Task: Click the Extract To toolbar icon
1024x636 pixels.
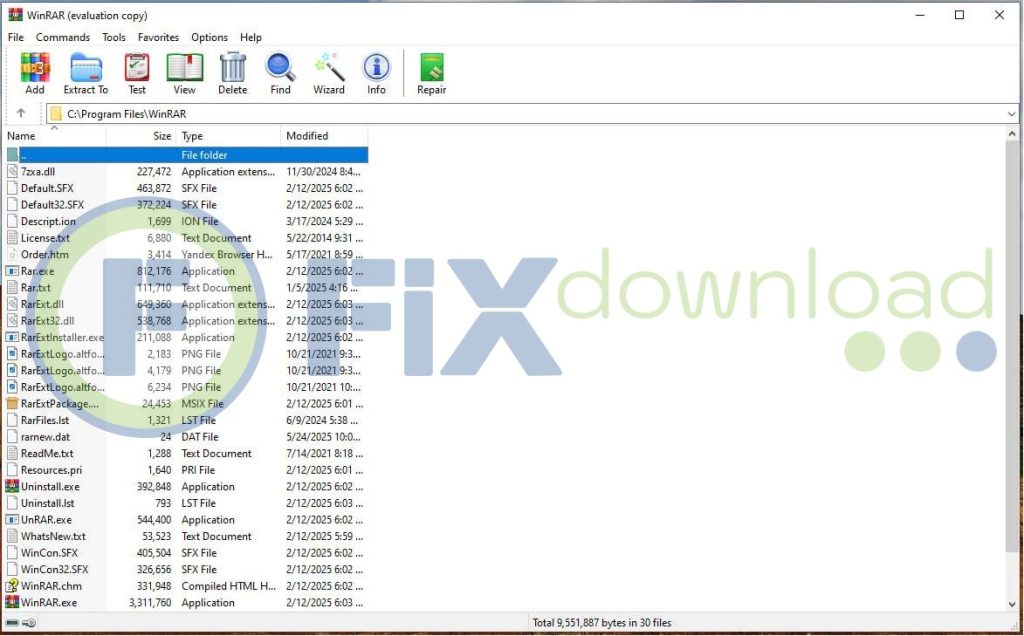Action: point(86,73)
